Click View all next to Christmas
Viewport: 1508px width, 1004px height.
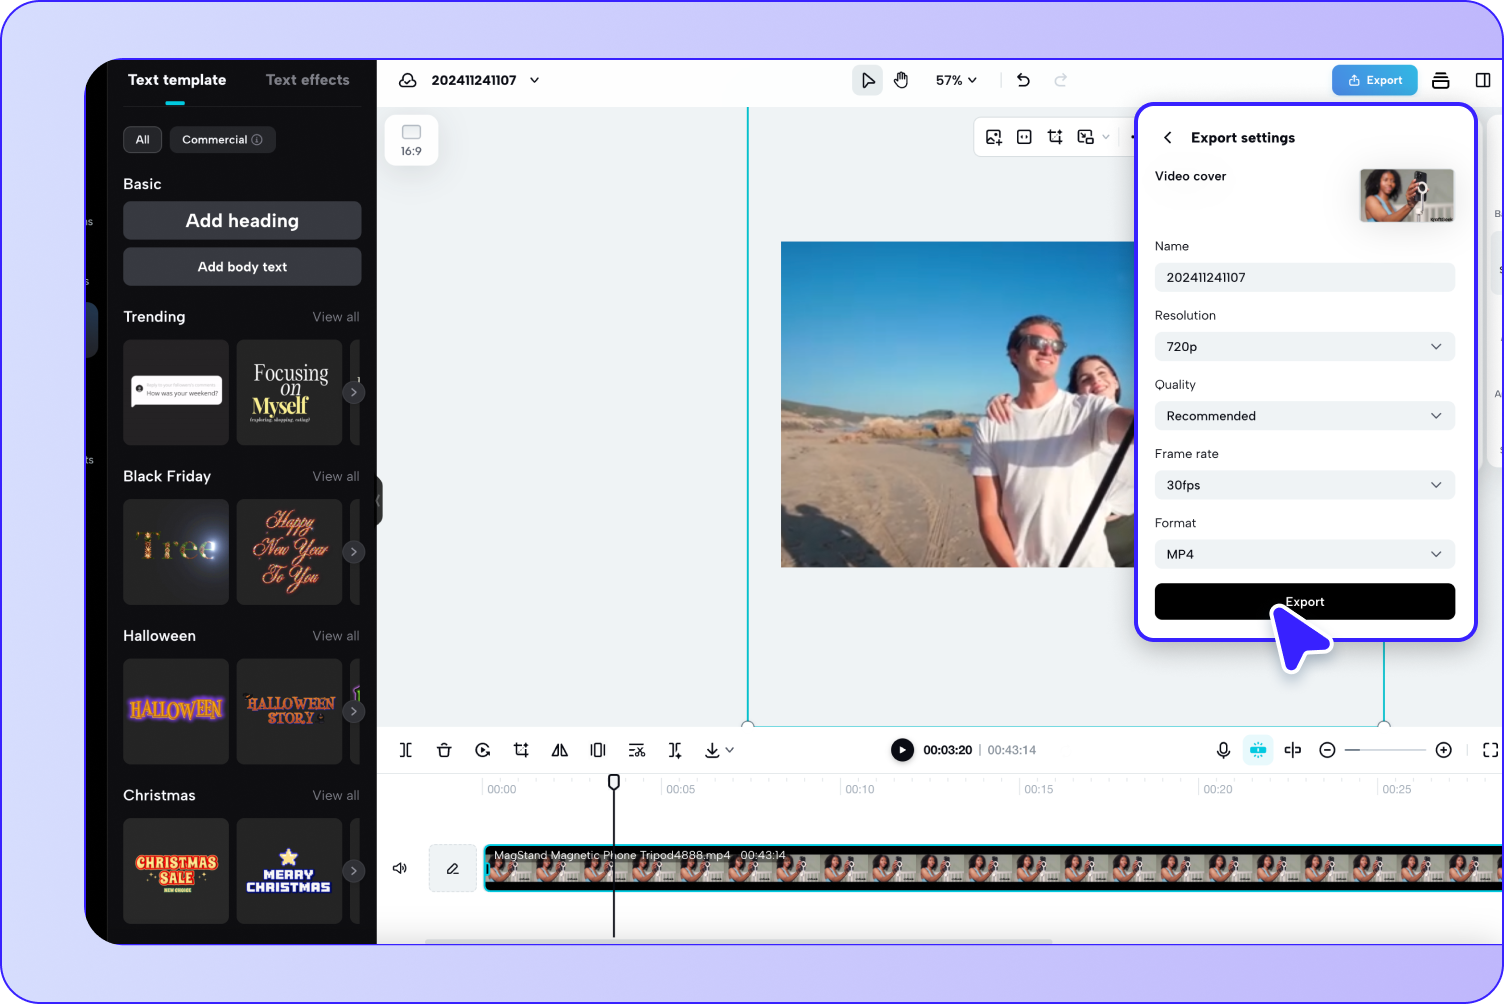336,796
